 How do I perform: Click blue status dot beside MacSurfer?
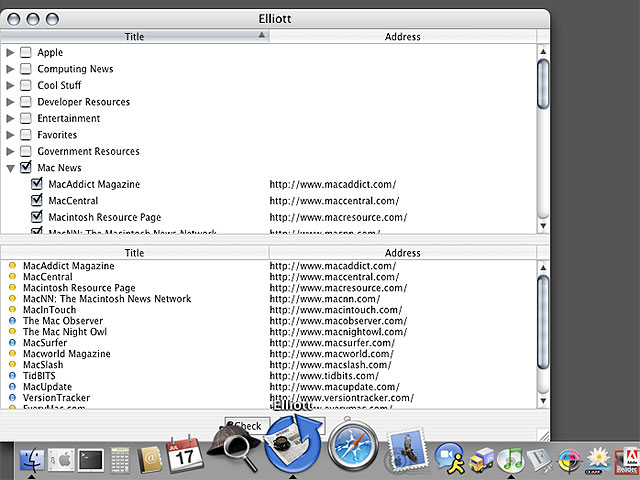click(13, 343)
